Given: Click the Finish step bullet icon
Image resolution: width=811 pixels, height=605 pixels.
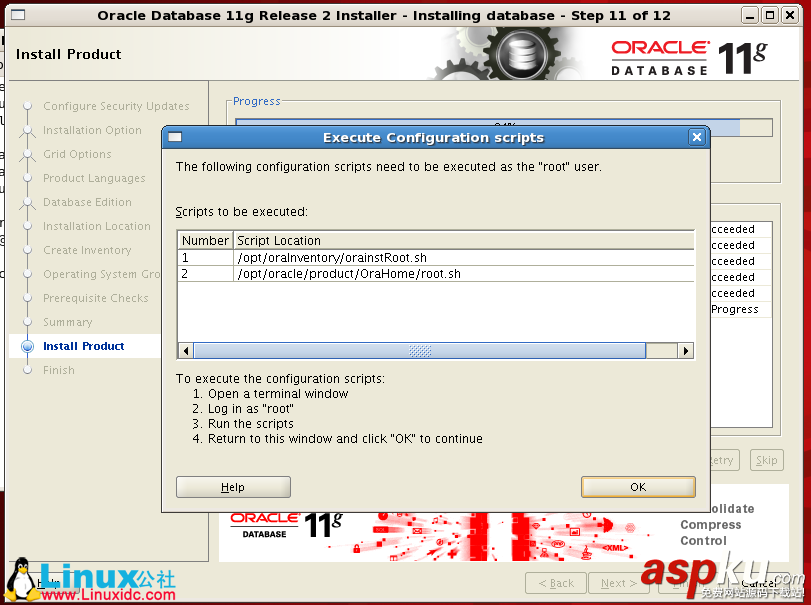Looking at the screenshot, I should pos(27,370).
